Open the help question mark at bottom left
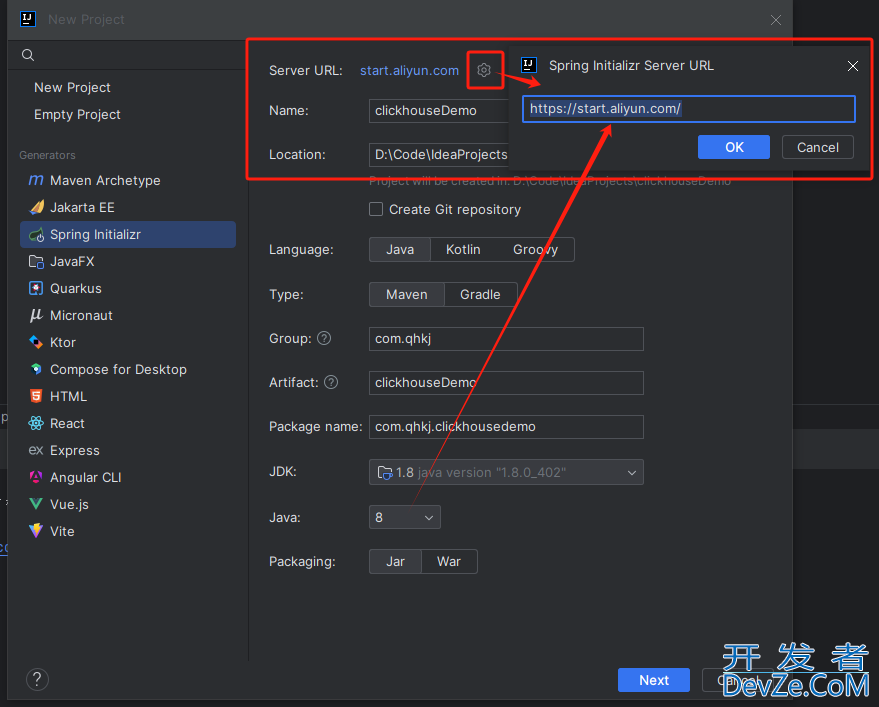 click(x=37, y=680)
